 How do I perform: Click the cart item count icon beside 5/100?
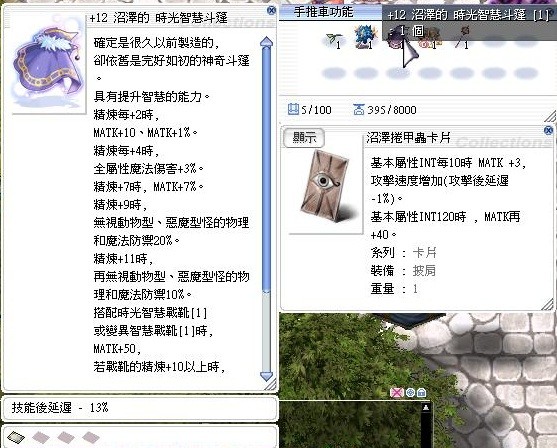293,109
